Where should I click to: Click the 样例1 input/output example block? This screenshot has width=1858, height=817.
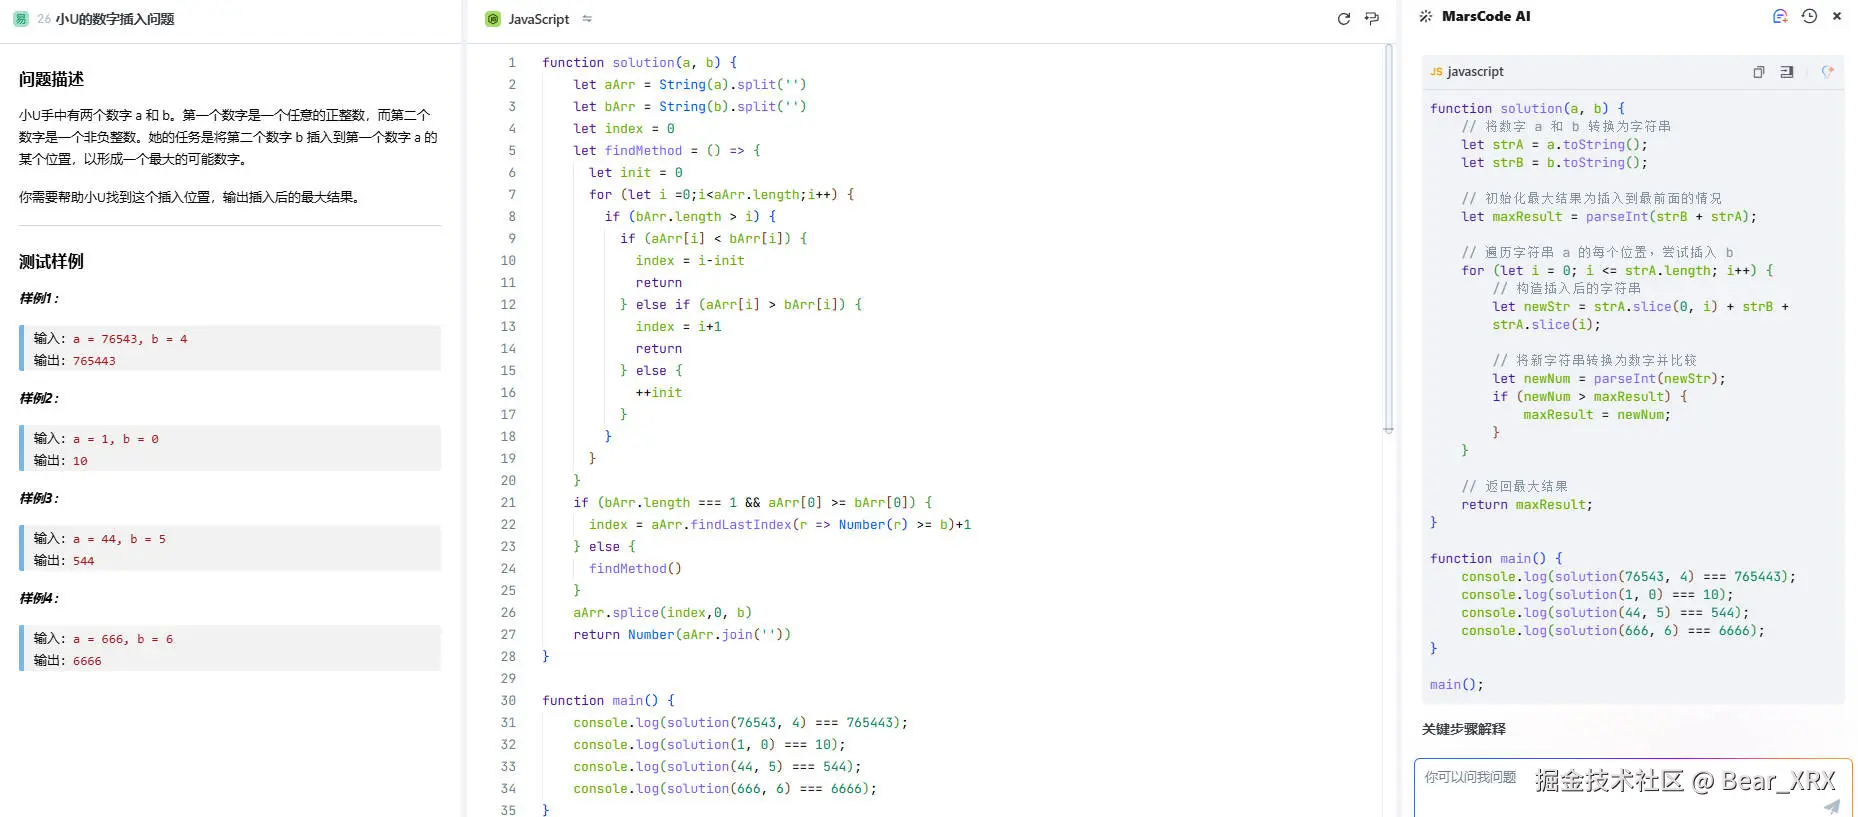[x=230, y=349]
